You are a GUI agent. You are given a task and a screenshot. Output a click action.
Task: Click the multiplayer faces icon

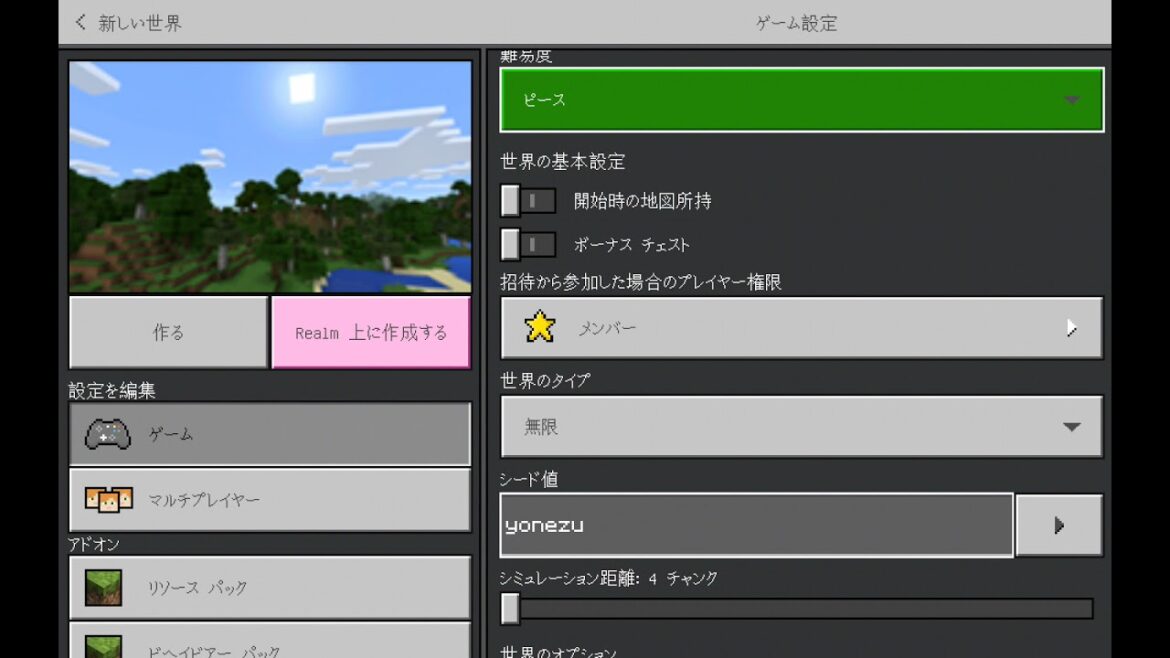click(108, 499)
